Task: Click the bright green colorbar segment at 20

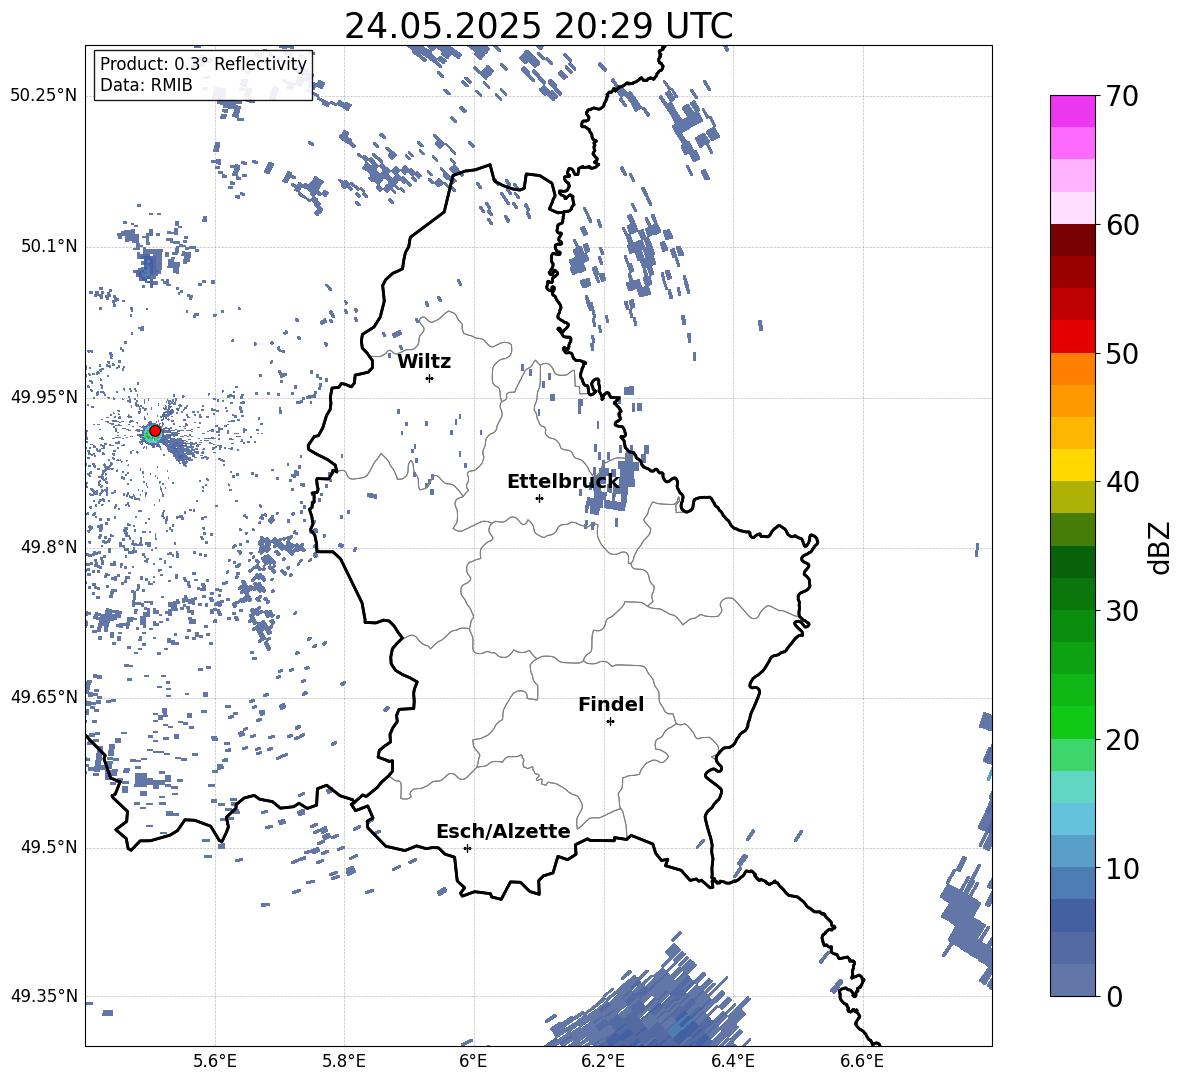Action: pyautogui.click(x=1073, y=722)
